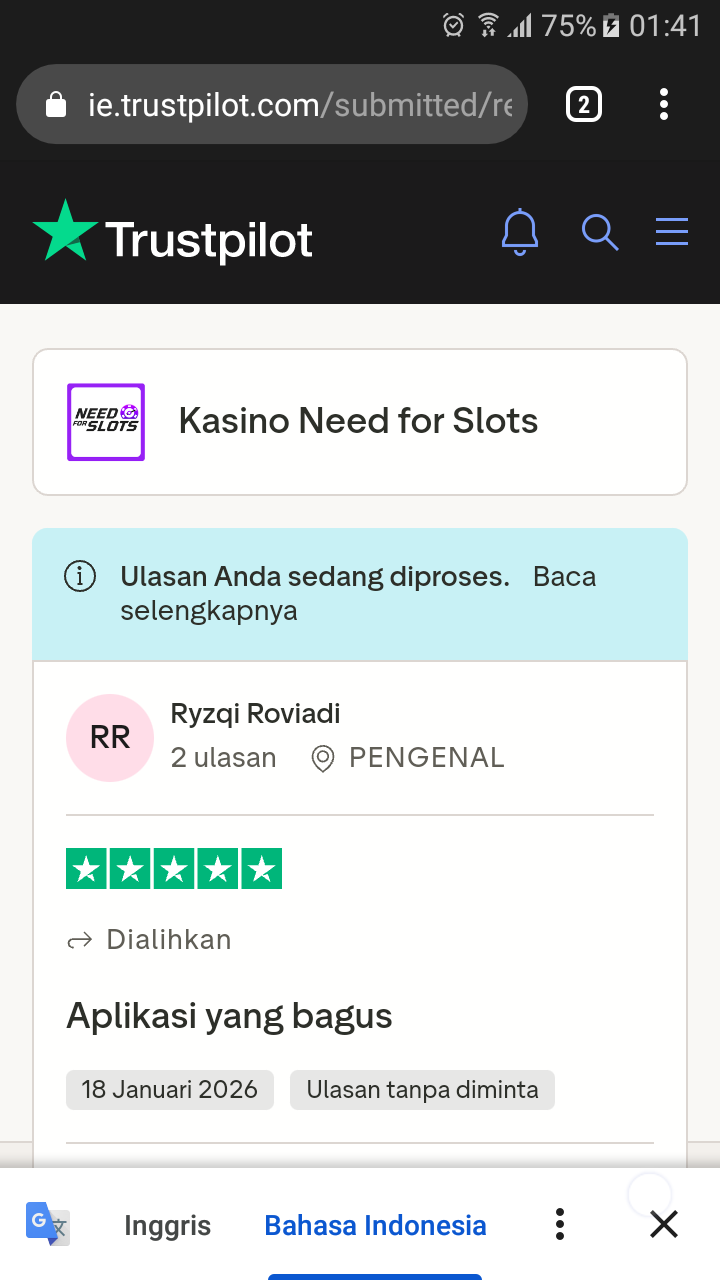Tap the search magnifier icon
This screenshot has height=1280, width=720.
[600, 232]
